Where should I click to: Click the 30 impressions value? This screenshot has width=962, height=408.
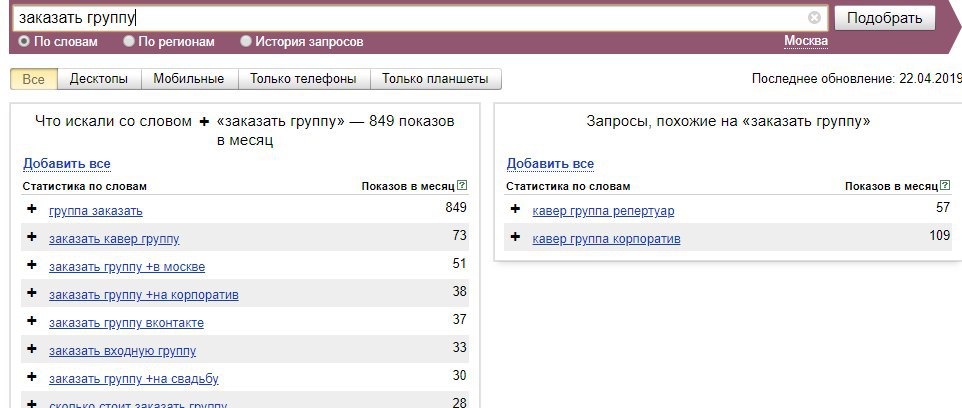(x=460, y=375)
